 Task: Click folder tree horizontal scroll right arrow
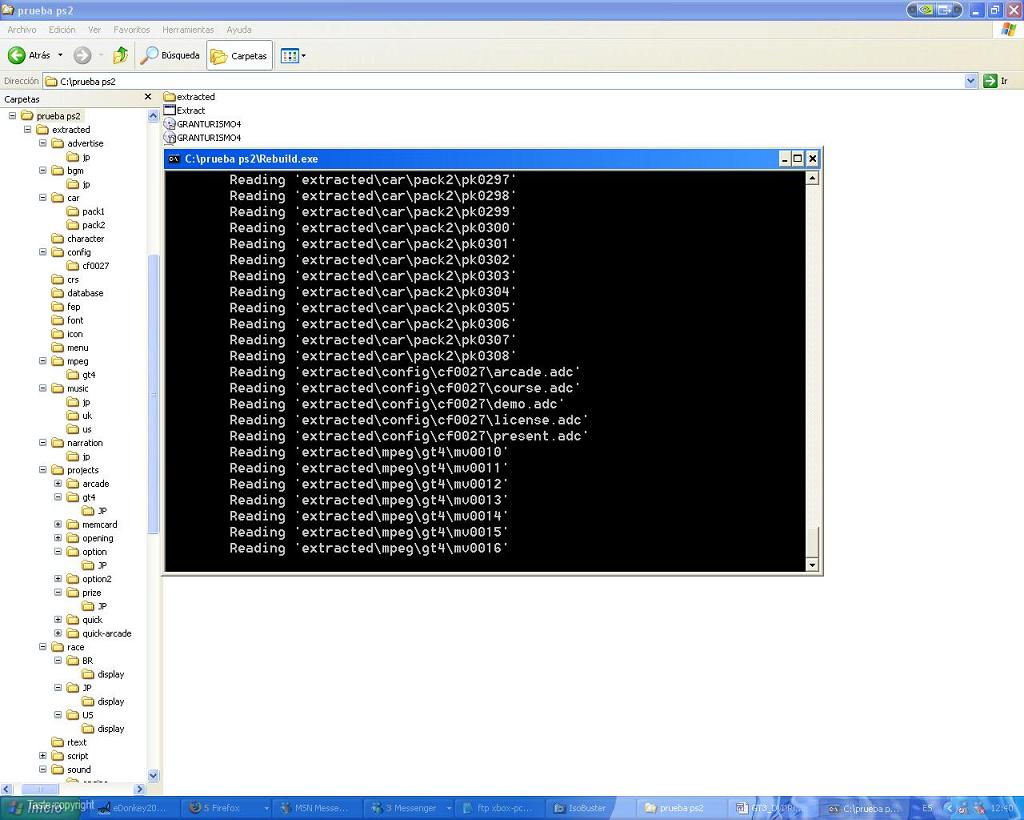pyautogui.click(x=139, y=789)
